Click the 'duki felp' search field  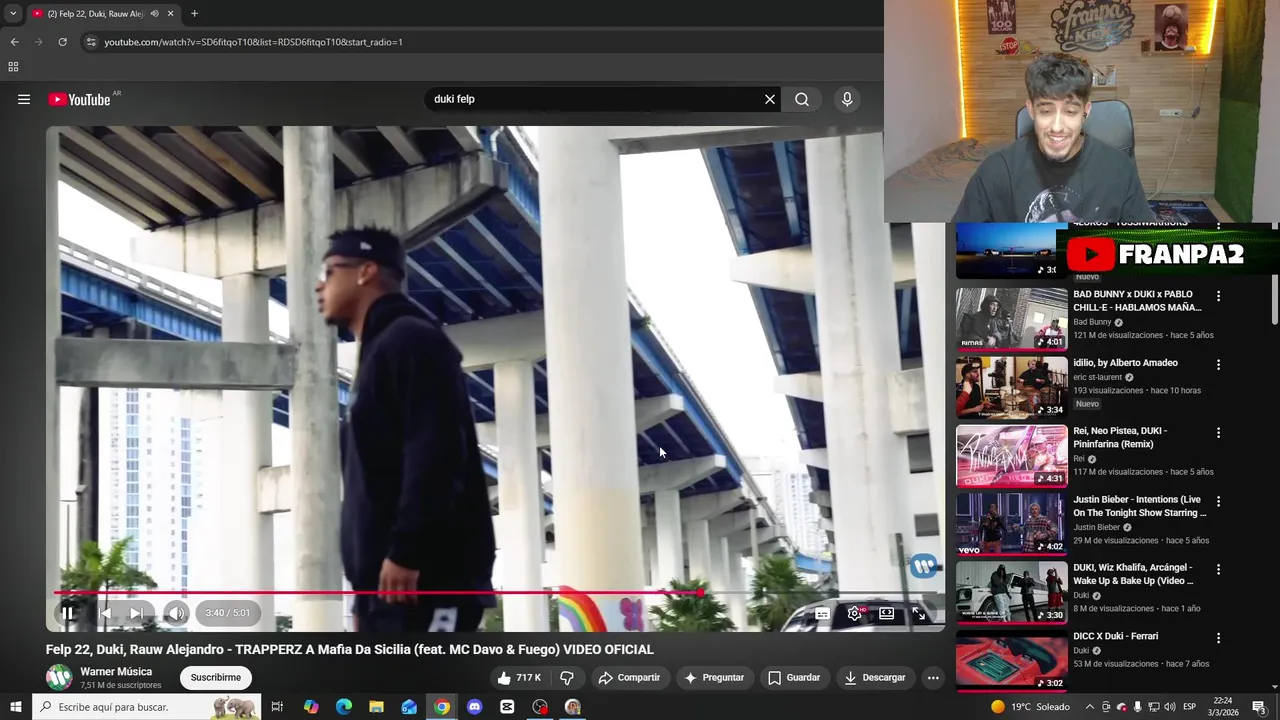[x=595, y=99]
